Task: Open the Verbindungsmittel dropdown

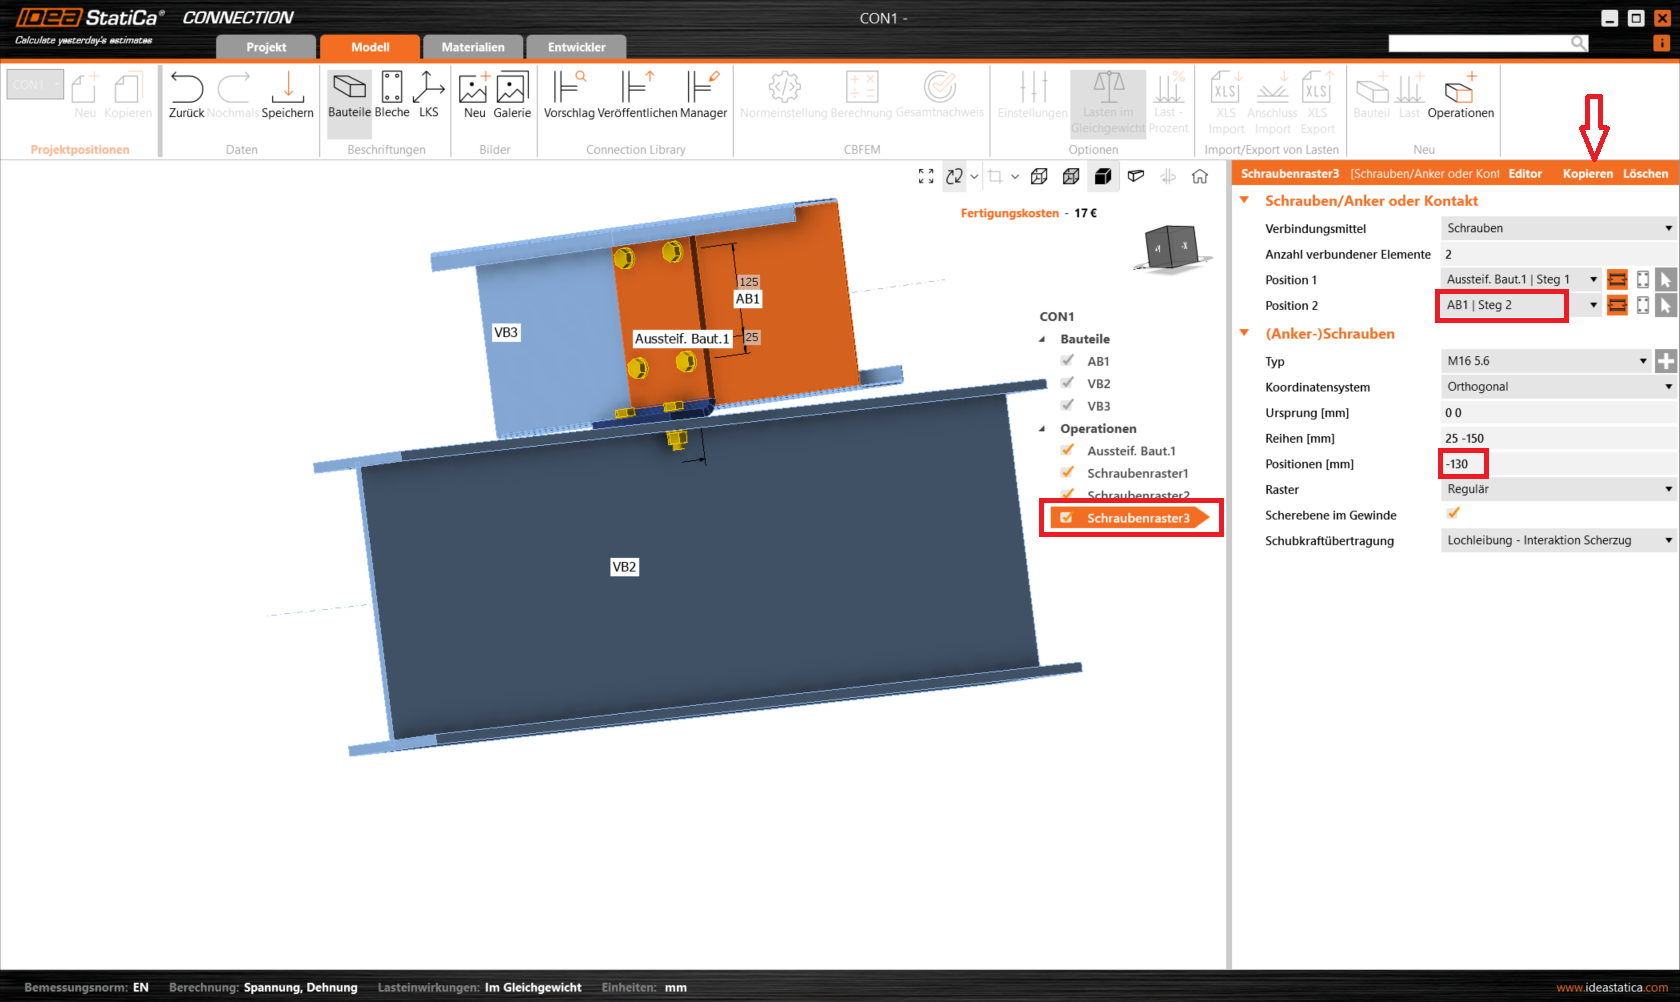Action: pos(1557,228)
